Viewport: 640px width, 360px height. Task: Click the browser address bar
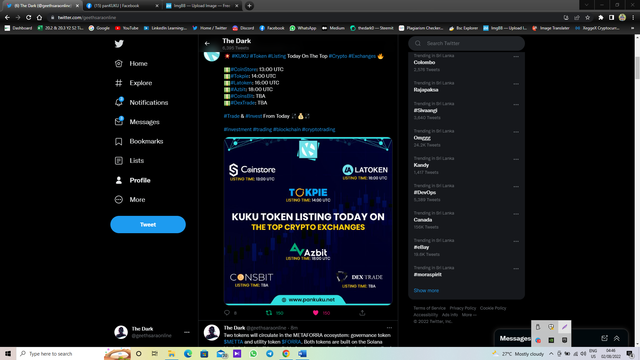tap(302, 18)
